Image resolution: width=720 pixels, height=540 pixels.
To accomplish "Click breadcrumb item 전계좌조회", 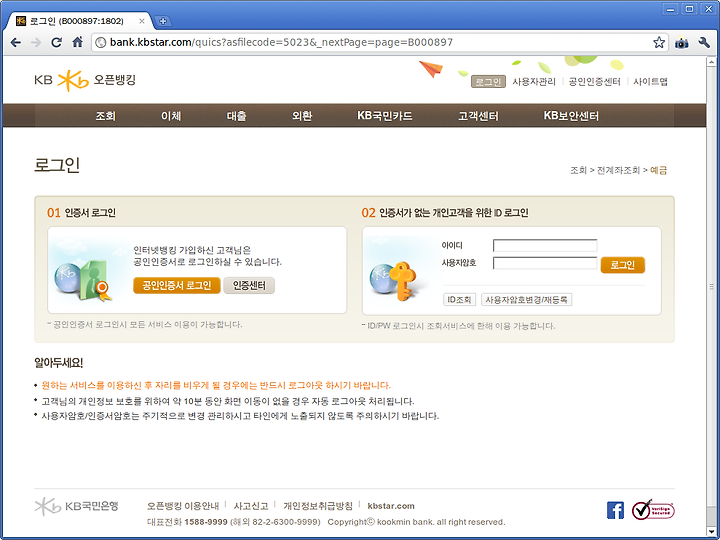I will click(x=618, y=170).
